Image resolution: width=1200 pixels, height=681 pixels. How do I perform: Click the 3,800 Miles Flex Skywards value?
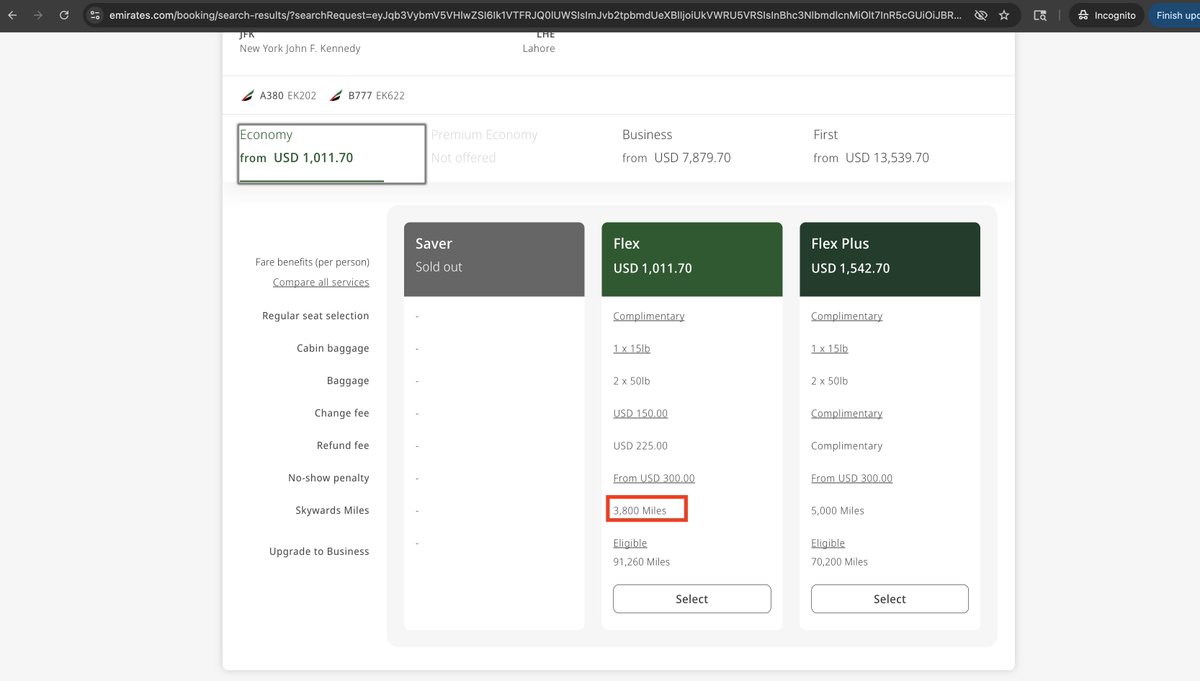tap(640, 511)
